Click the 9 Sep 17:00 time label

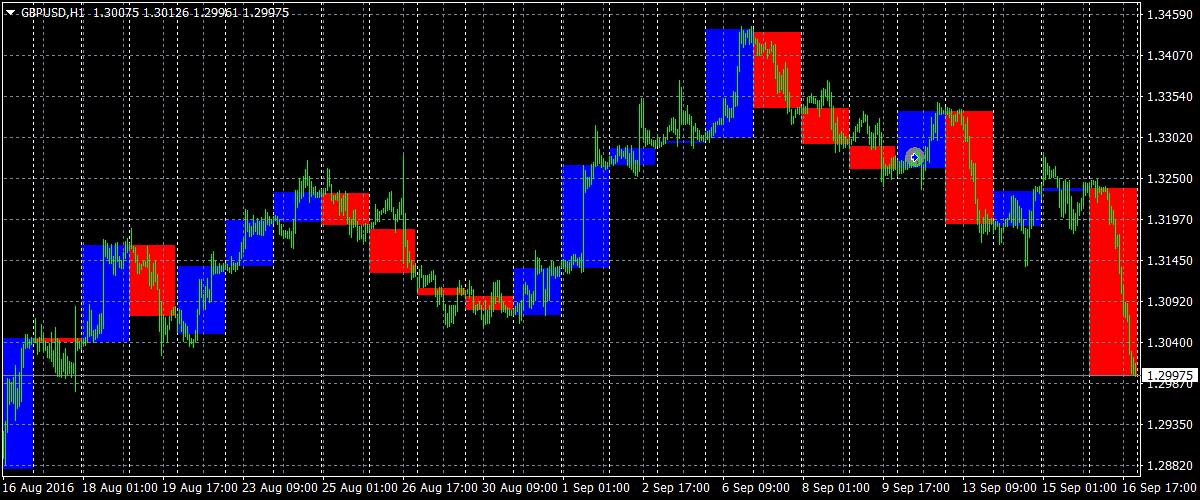pyautogui.click(x=916, y=488)
